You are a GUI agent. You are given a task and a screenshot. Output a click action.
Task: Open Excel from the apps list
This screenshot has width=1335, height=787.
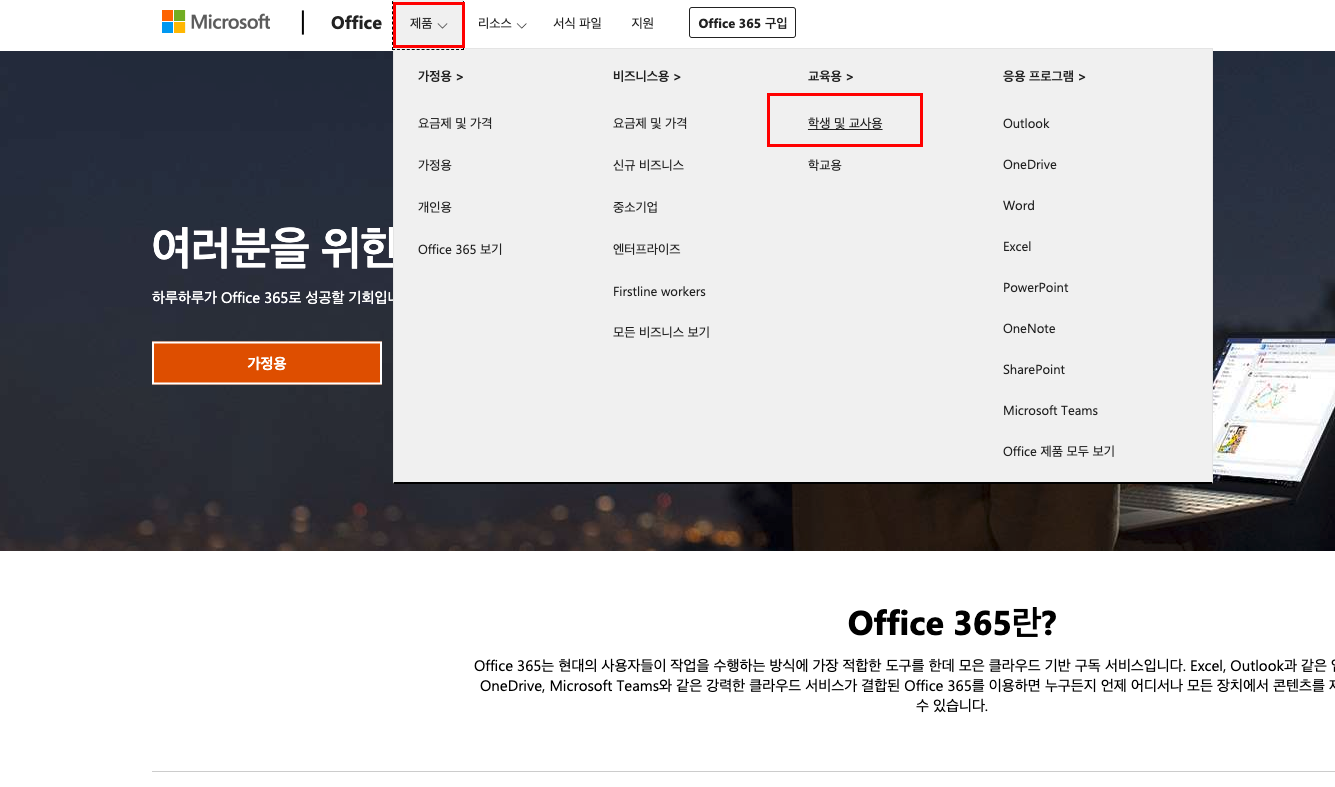click(x=1017, y=246)
